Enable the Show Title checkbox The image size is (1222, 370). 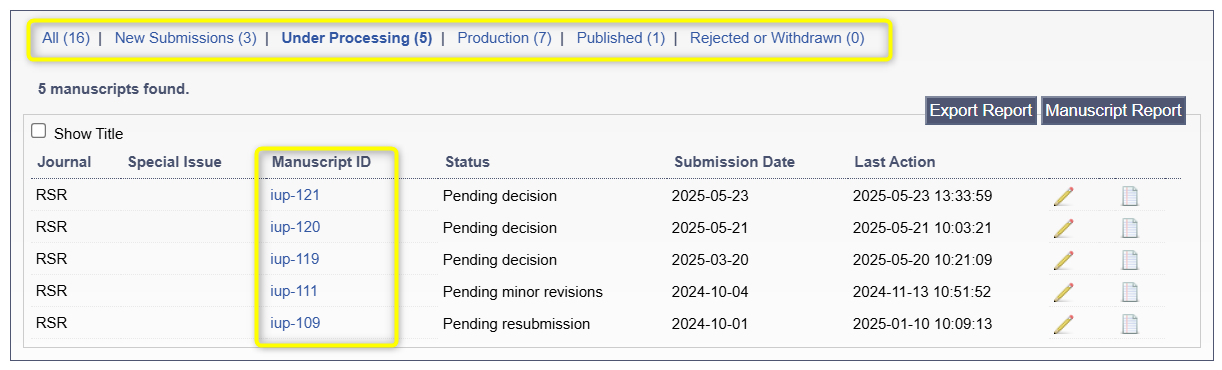(39, 131)
